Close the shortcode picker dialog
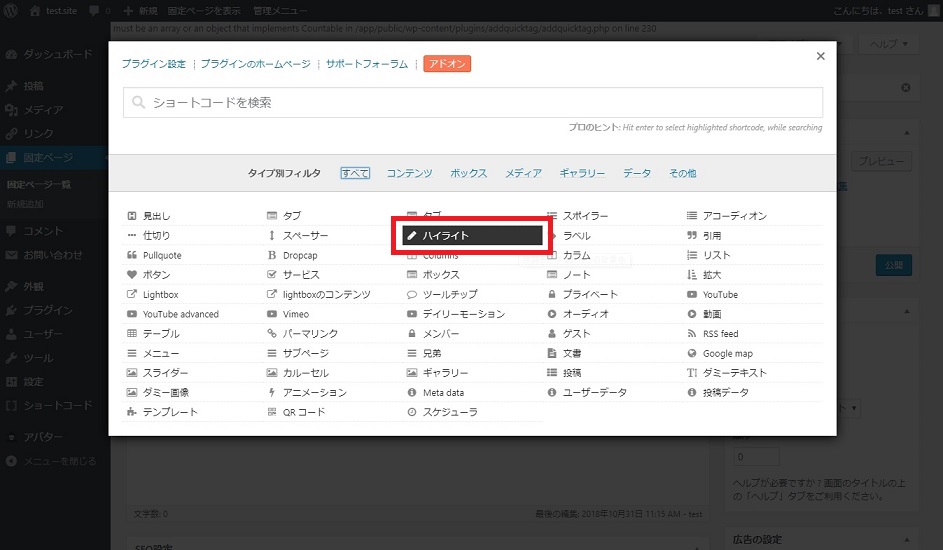 [x=821, y=57]
